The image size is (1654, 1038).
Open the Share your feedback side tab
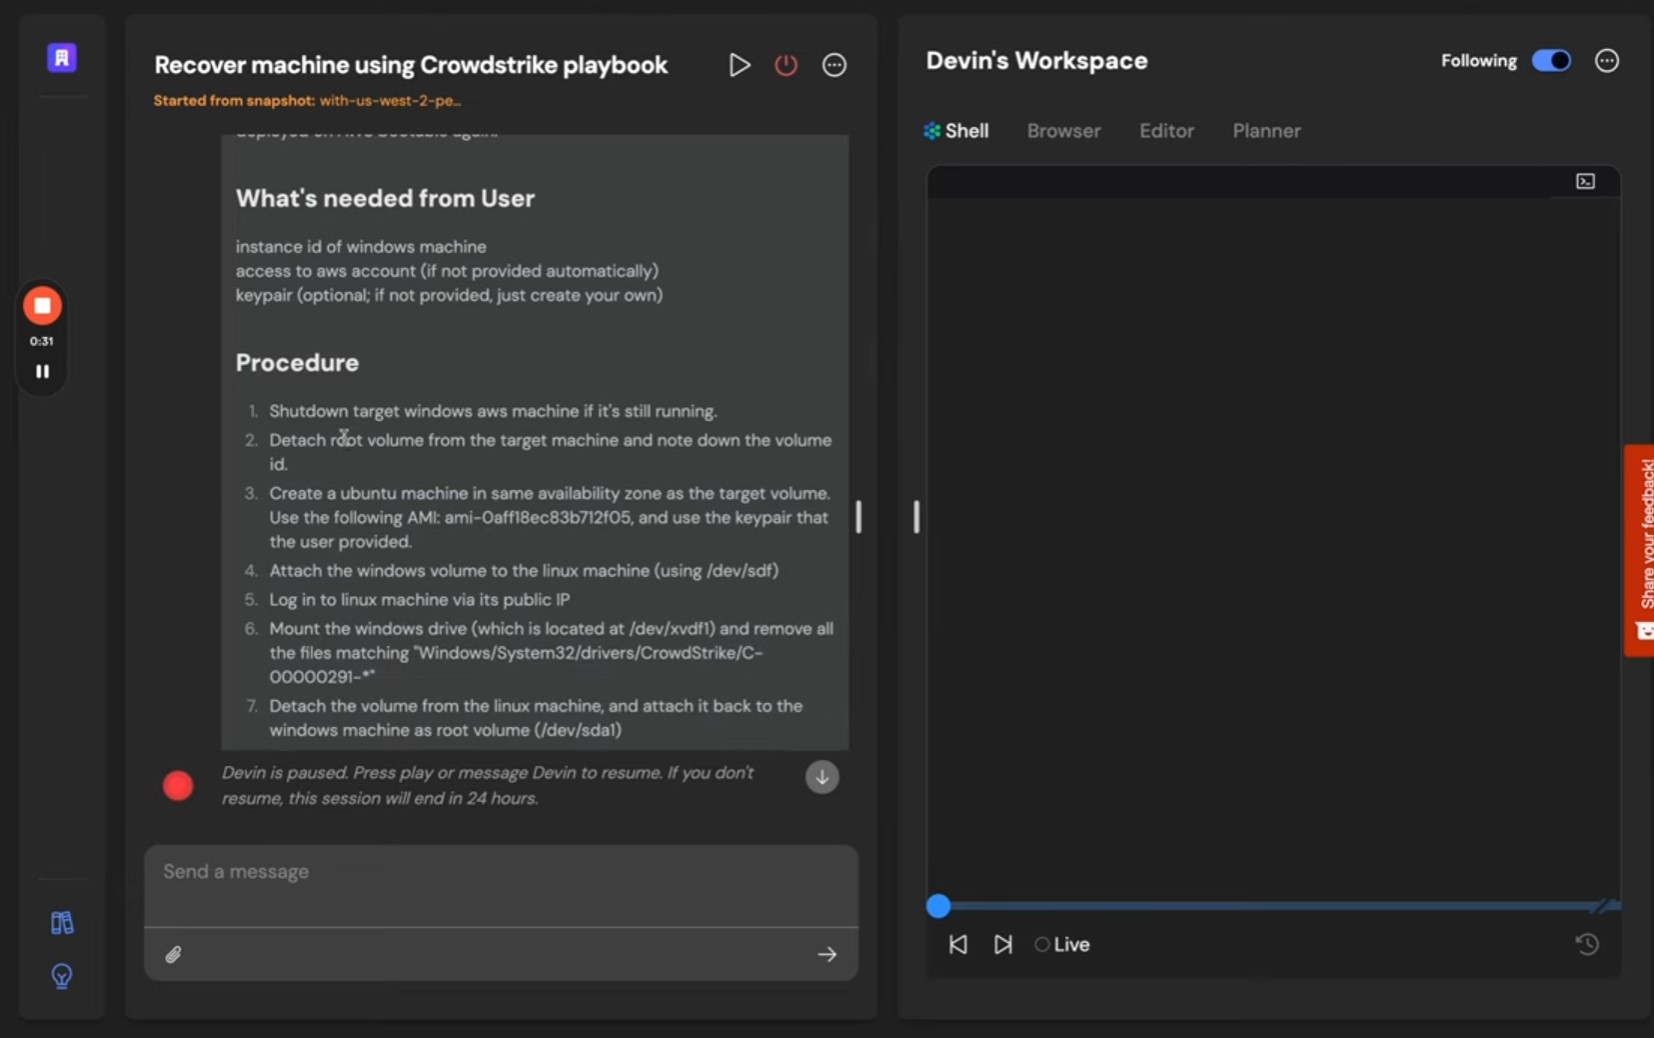click(x=1640, y=550)
